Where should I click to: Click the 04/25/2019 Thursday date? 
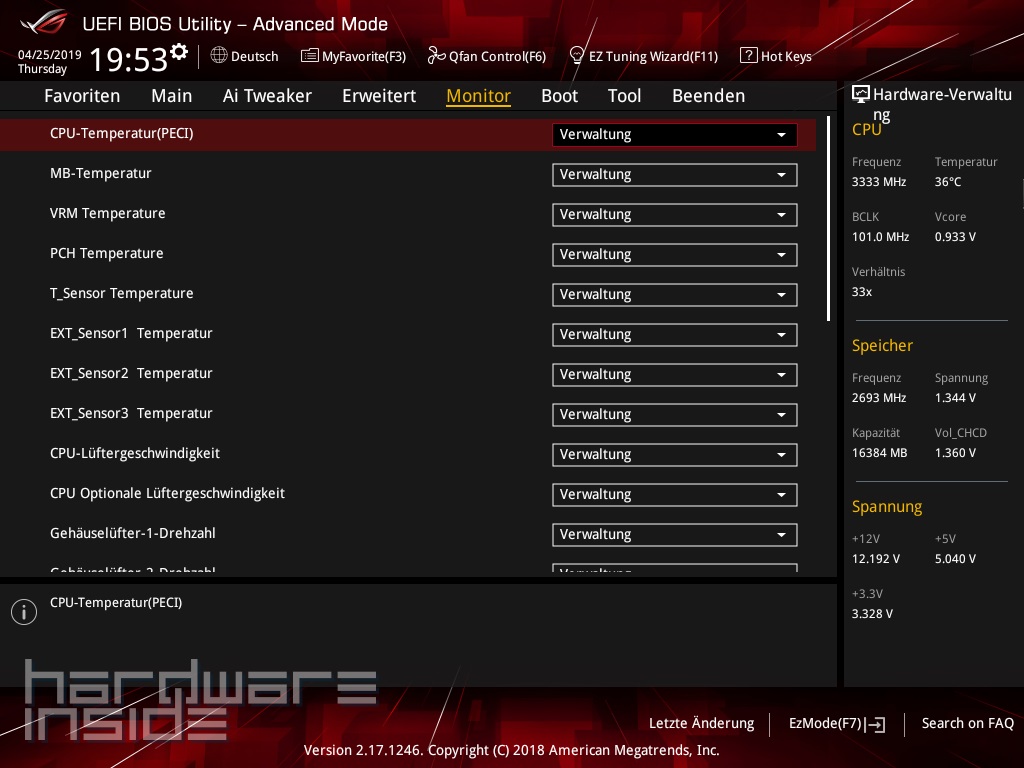coord(50,61)
